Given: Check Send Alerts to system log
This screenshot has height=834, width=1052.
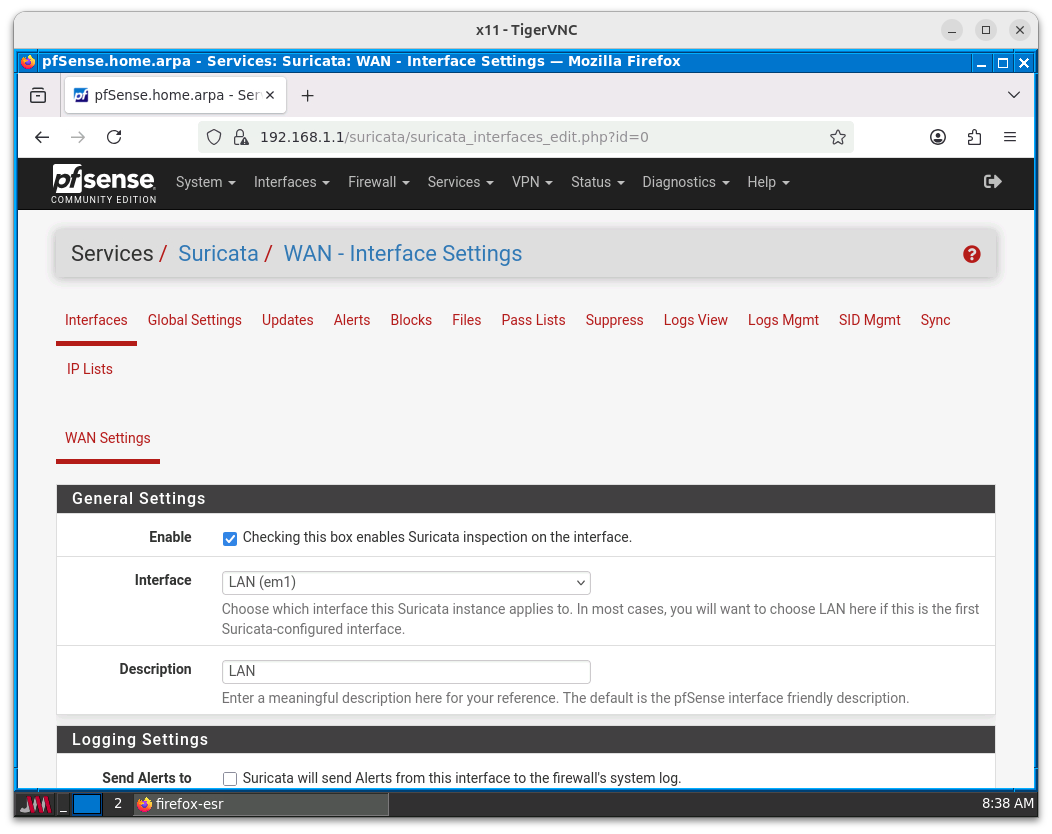Looking at the screenshot, I should tap(230, 779).
